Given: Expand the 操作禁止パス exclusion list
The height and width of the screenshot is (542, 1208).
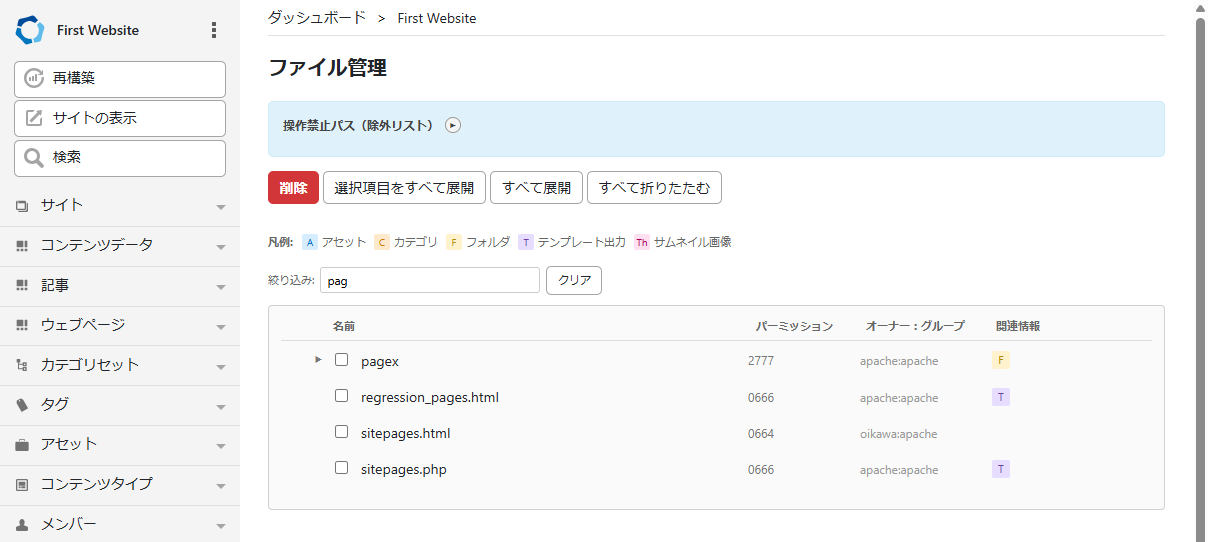Looking at the screenshot, I should [453, 126].
